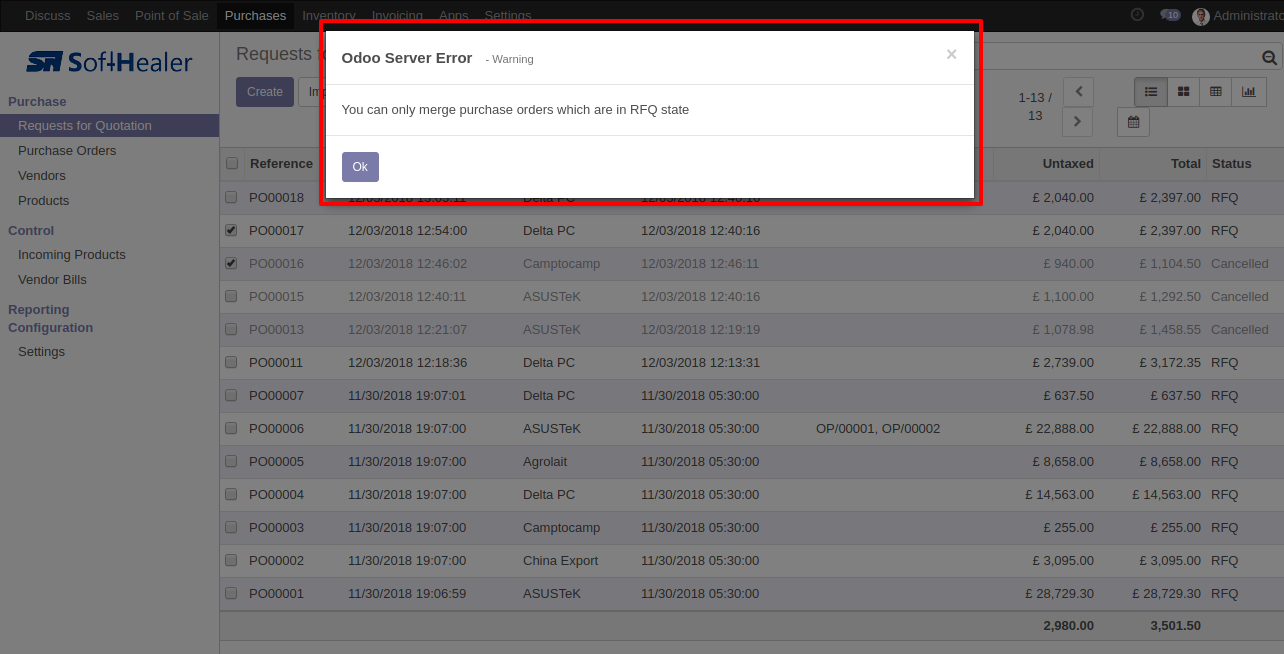Open the Sales menu
The width and height of the screenshot is (1284, 654).
pyautogui.click(x=103, y=15)
